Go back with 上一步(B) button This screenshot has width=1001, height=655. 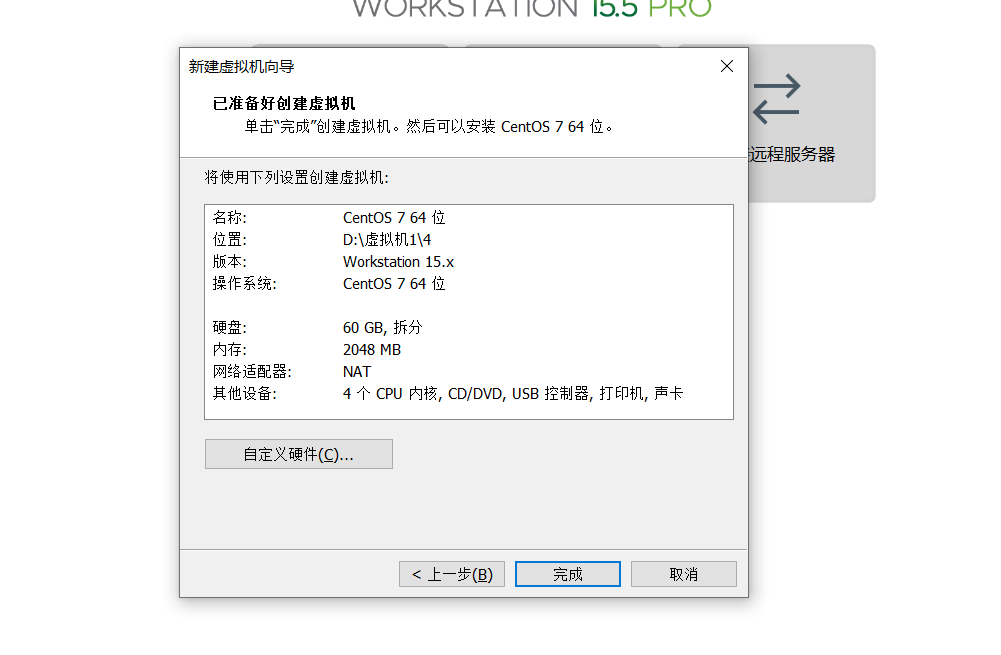tap(452, 574)
